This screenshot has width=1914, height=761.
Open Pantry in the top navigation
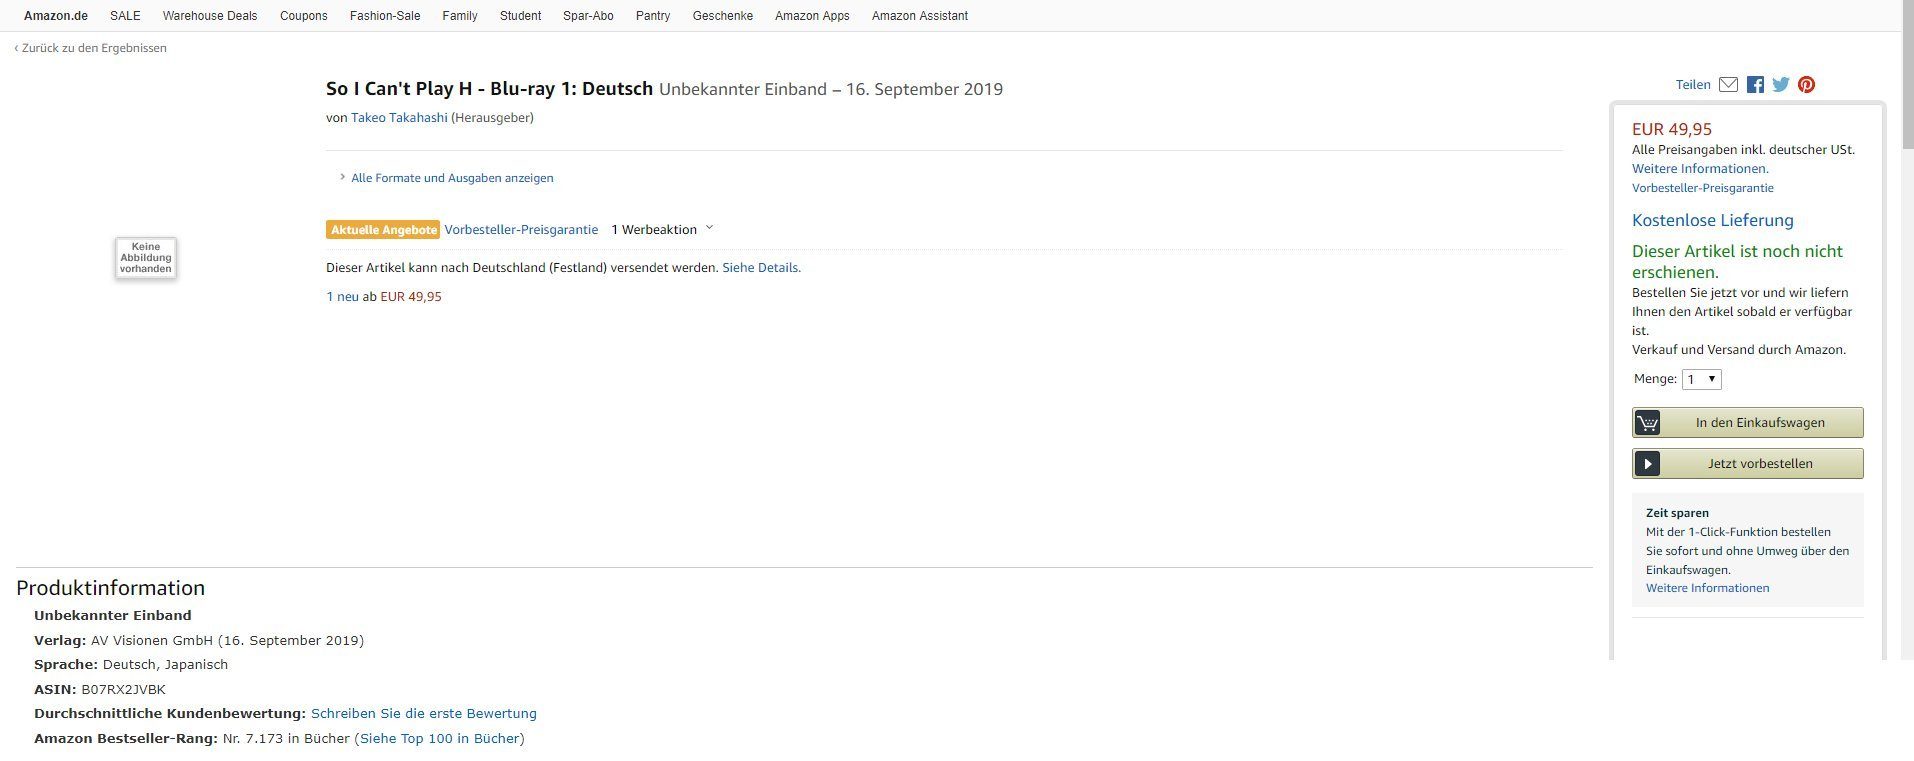tap(653, 16)
